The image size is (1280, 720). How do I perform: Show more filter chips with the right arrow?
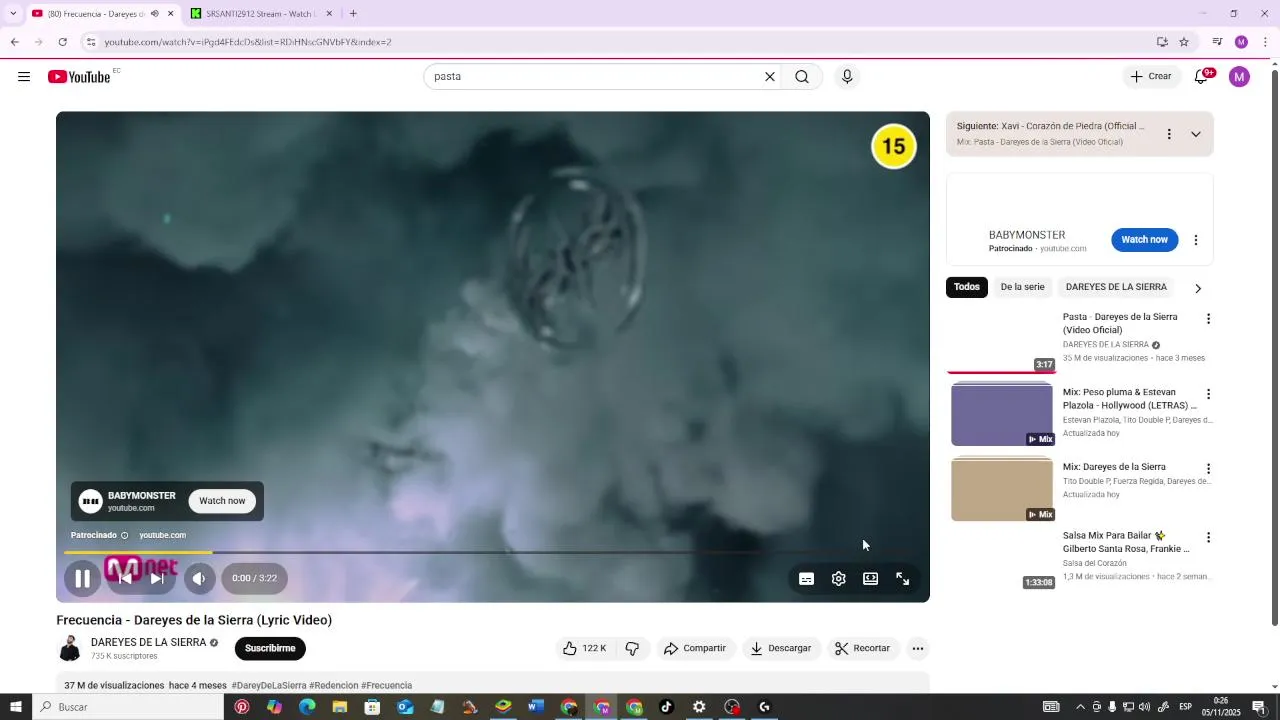1197,288
